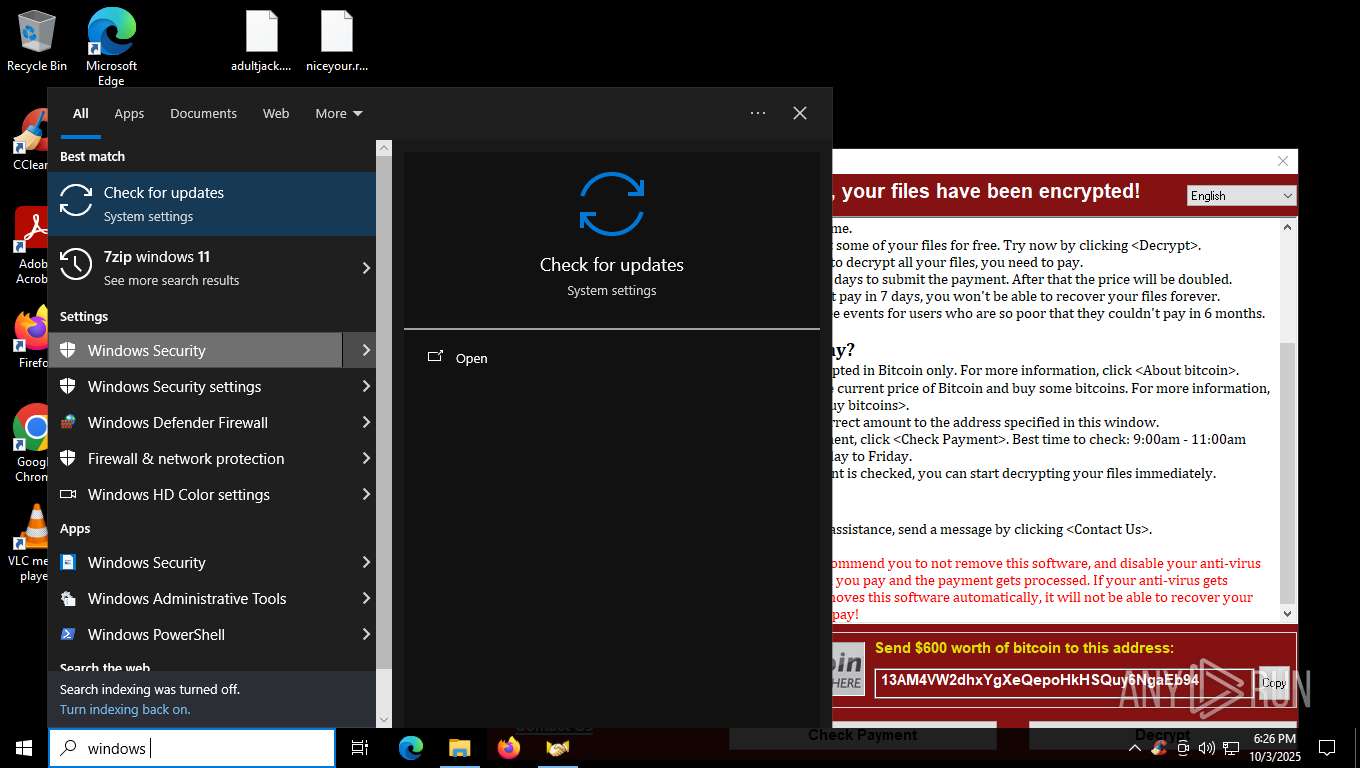Click the Windows PowerShell icon
The image size is (1360, 768).
click(x=68, y=634)
